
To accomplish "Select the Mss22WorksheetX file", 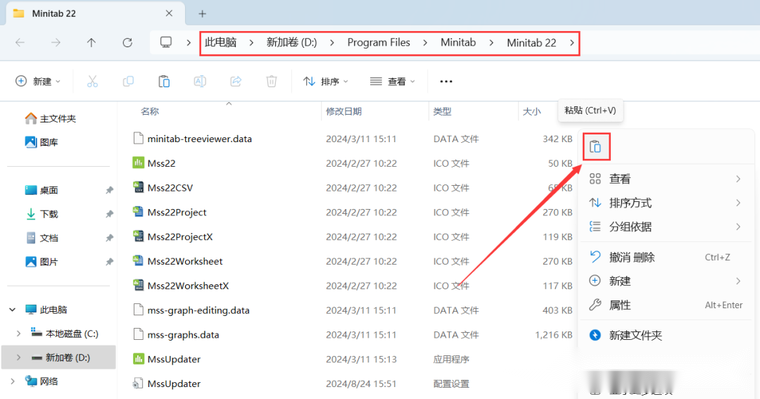I will 181,286.
